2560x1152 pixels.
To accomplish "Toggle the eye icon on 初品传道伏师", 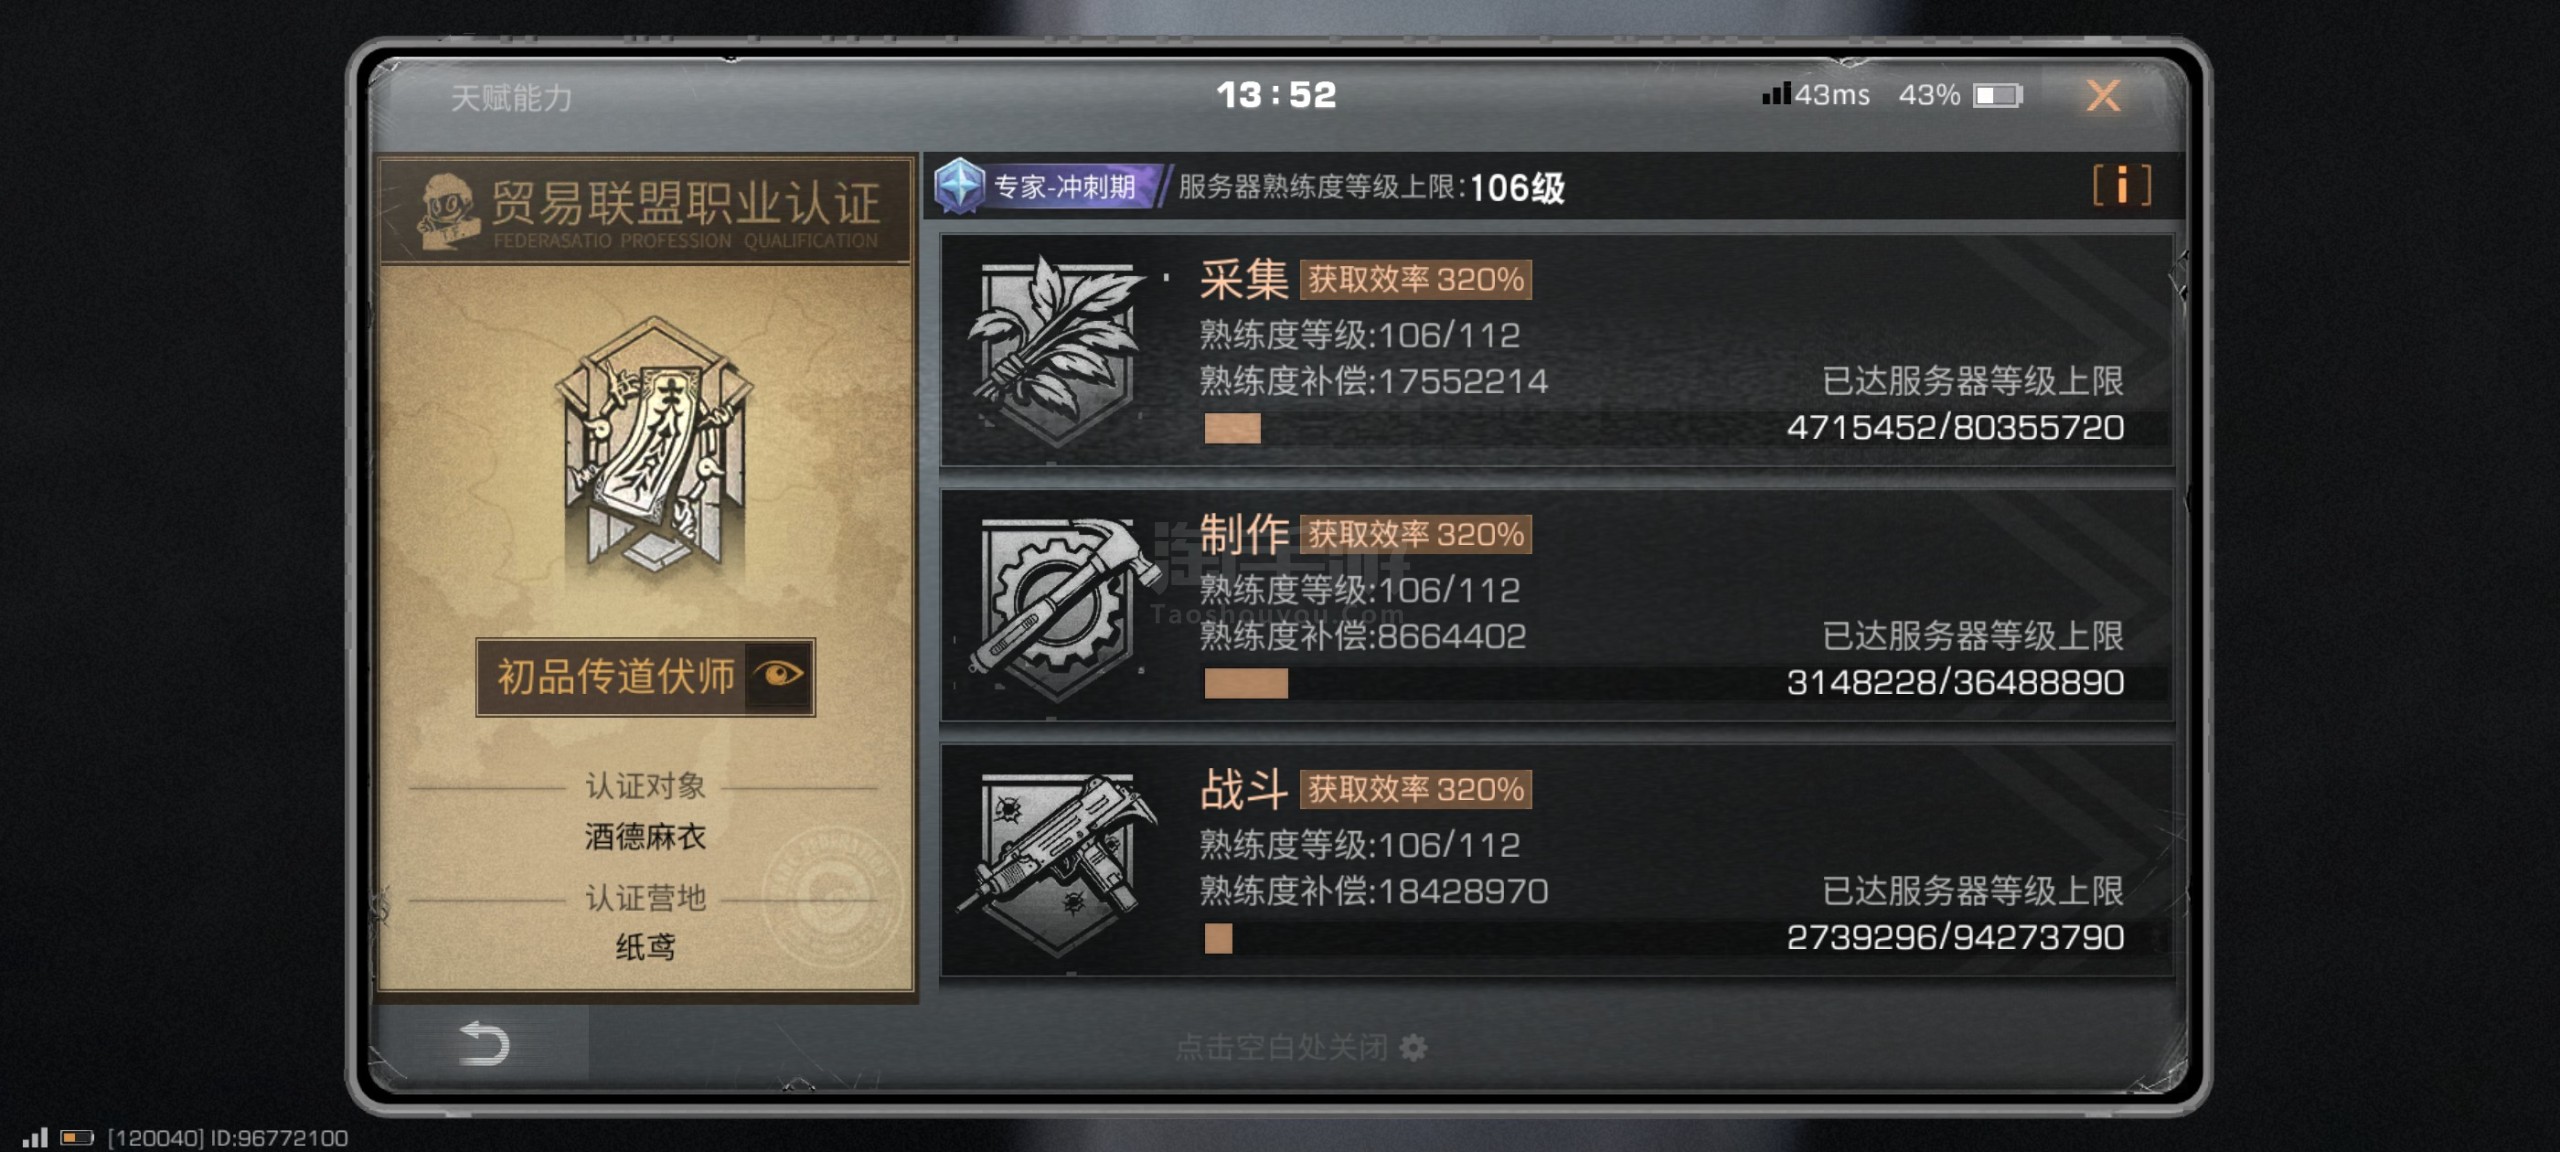I will point(780,675).
